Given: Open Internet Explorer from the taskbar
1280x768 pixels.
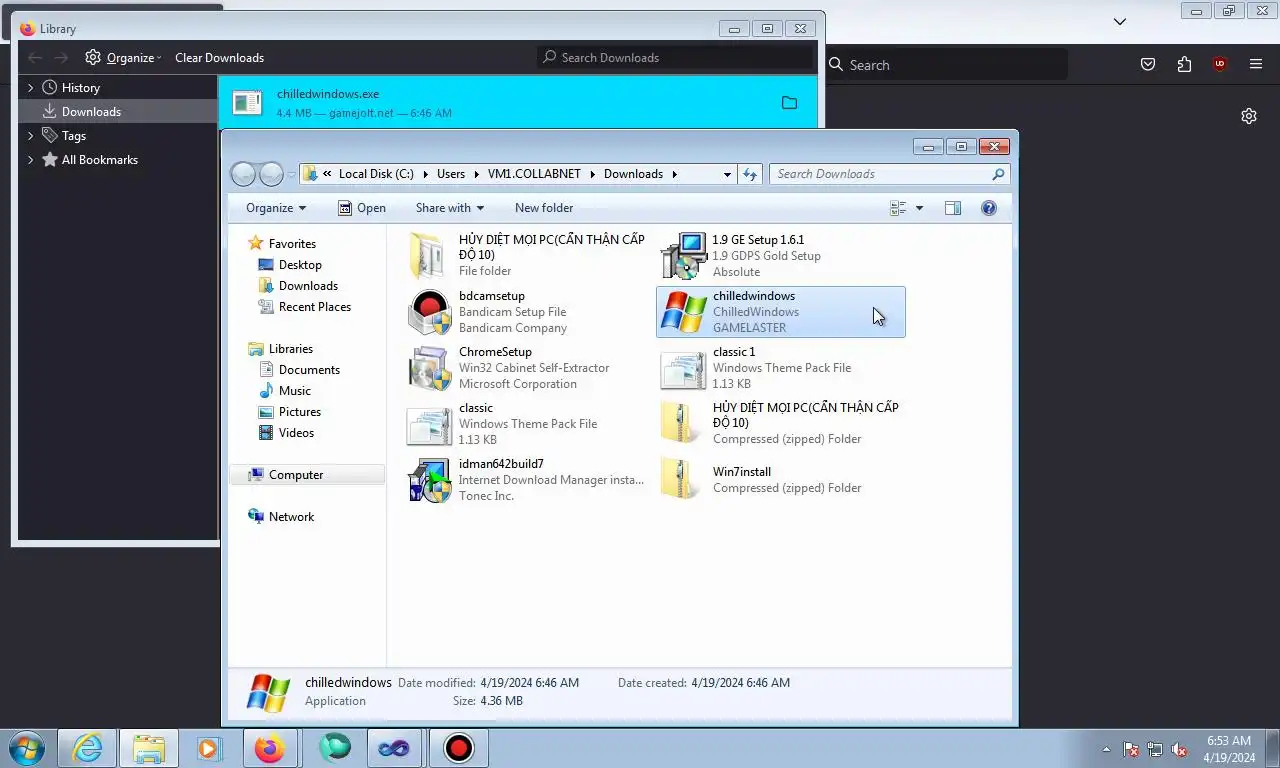Looking at the screenshot, I should click(87, 748).
